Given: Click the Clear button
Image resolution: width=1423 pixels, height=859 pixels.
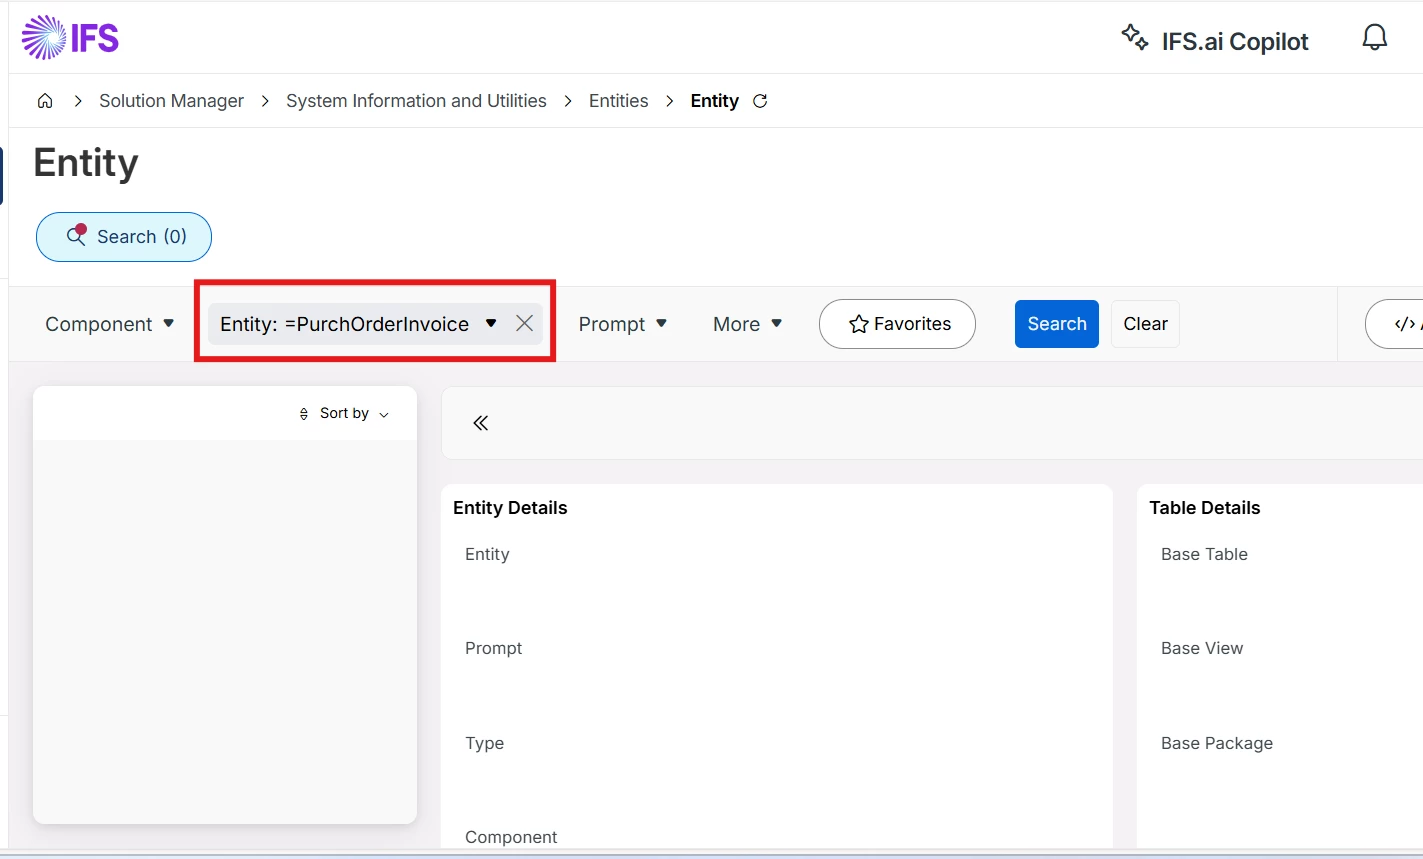Looking at the screenshot, I should 1145,324.
